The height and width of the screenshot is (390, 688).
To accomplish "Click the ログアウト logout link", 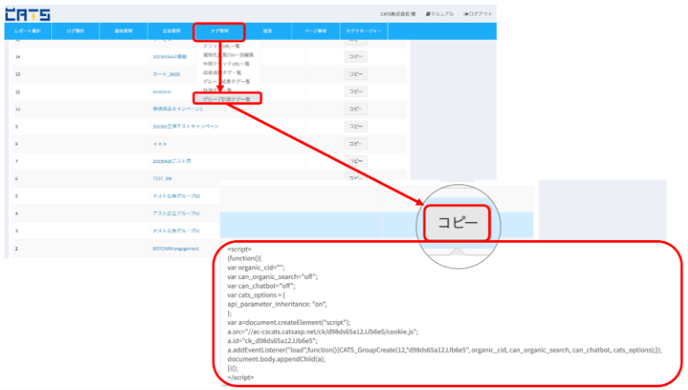I will 478,14.
